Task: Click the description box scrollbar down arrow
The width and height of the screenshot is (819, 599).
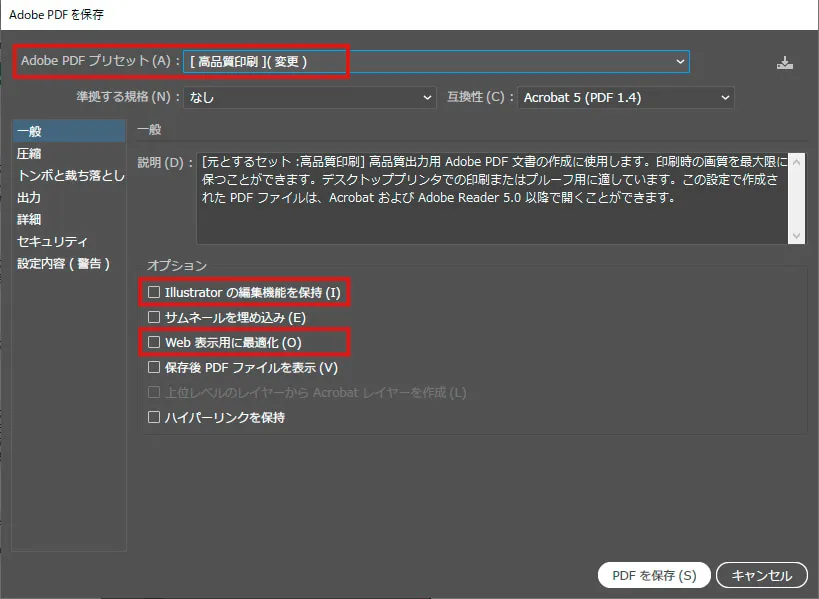Action: tap(797, 236)
